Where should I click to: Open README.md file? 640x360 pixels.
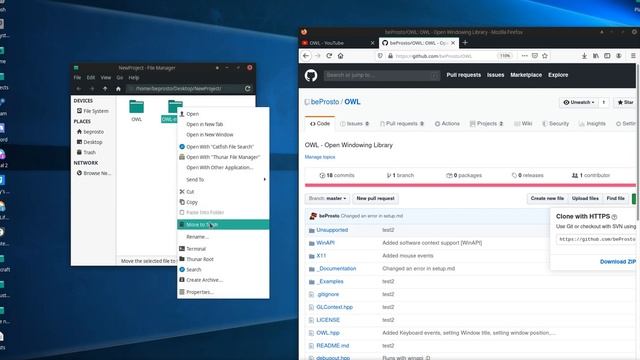[333, 346]
